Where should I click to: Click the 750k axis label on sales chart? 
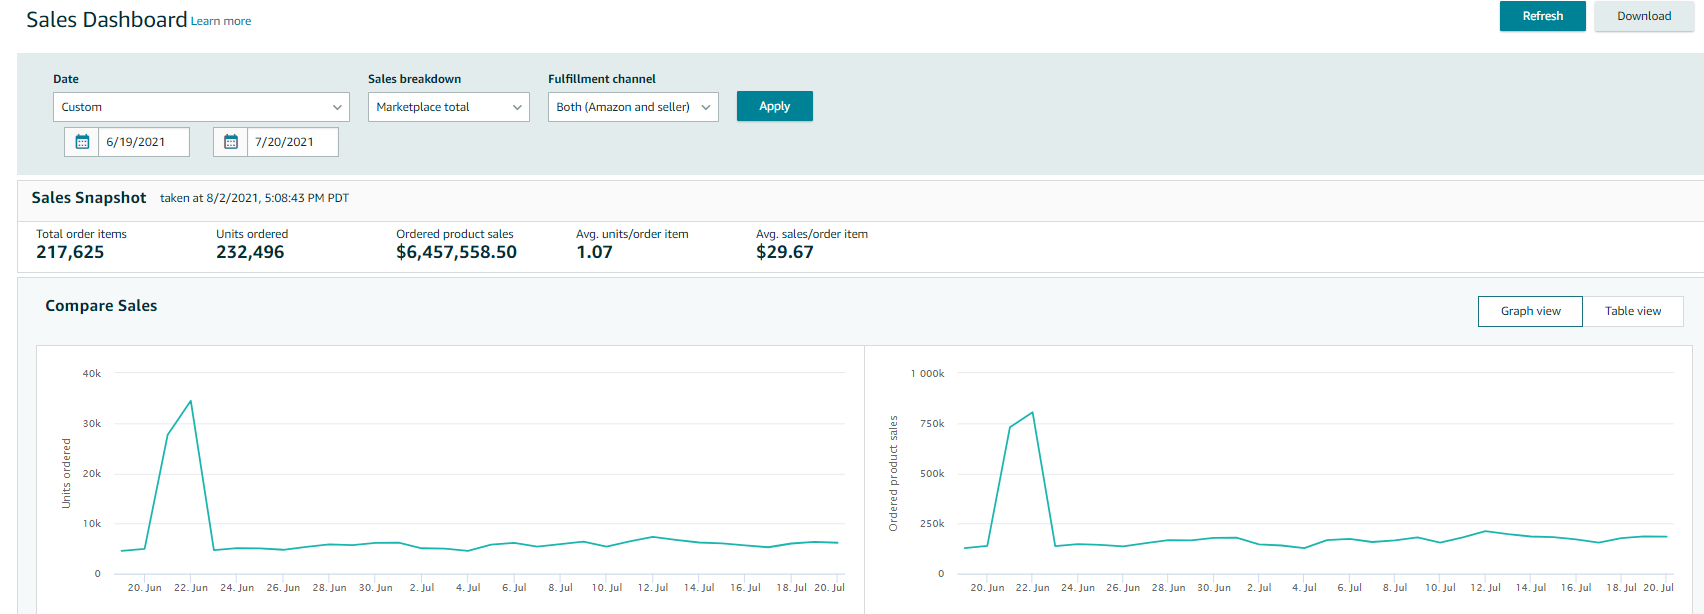[x=932, y=424]
